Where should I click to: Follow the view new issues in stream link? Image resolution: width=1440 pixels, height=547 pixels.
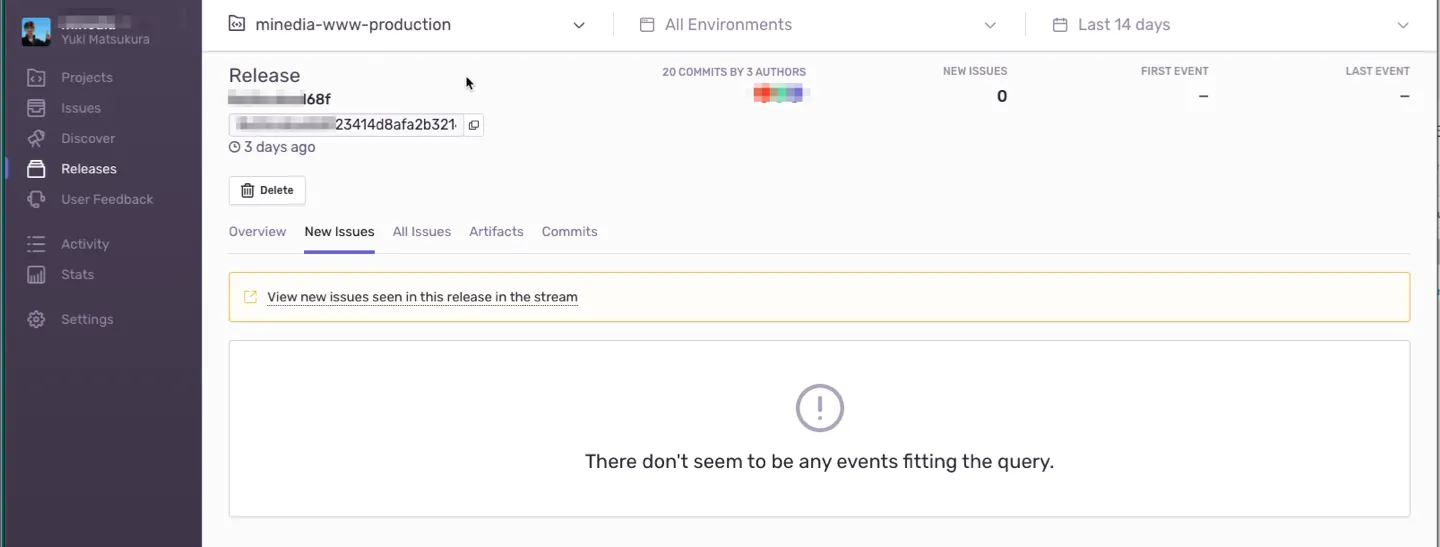[x=422, y=297]
